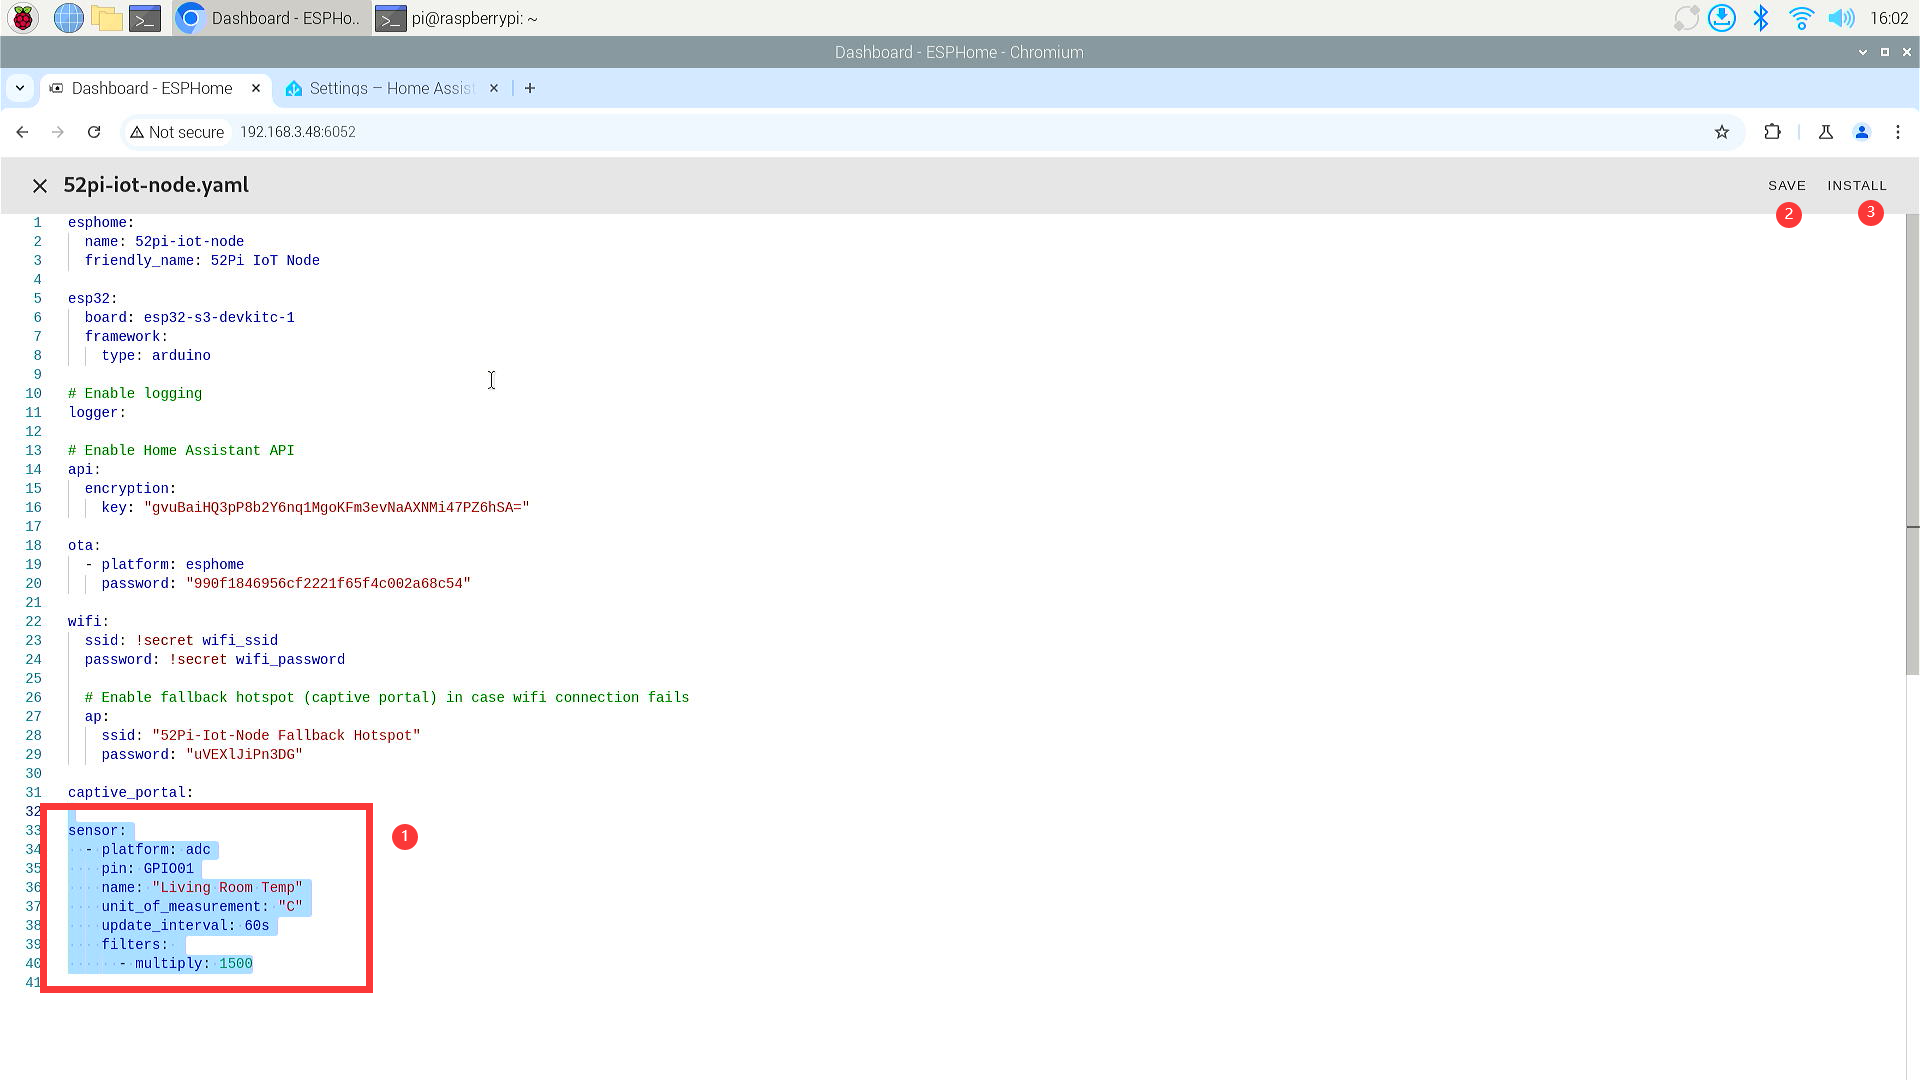Click the Not secure site info chip

(177, 132)
